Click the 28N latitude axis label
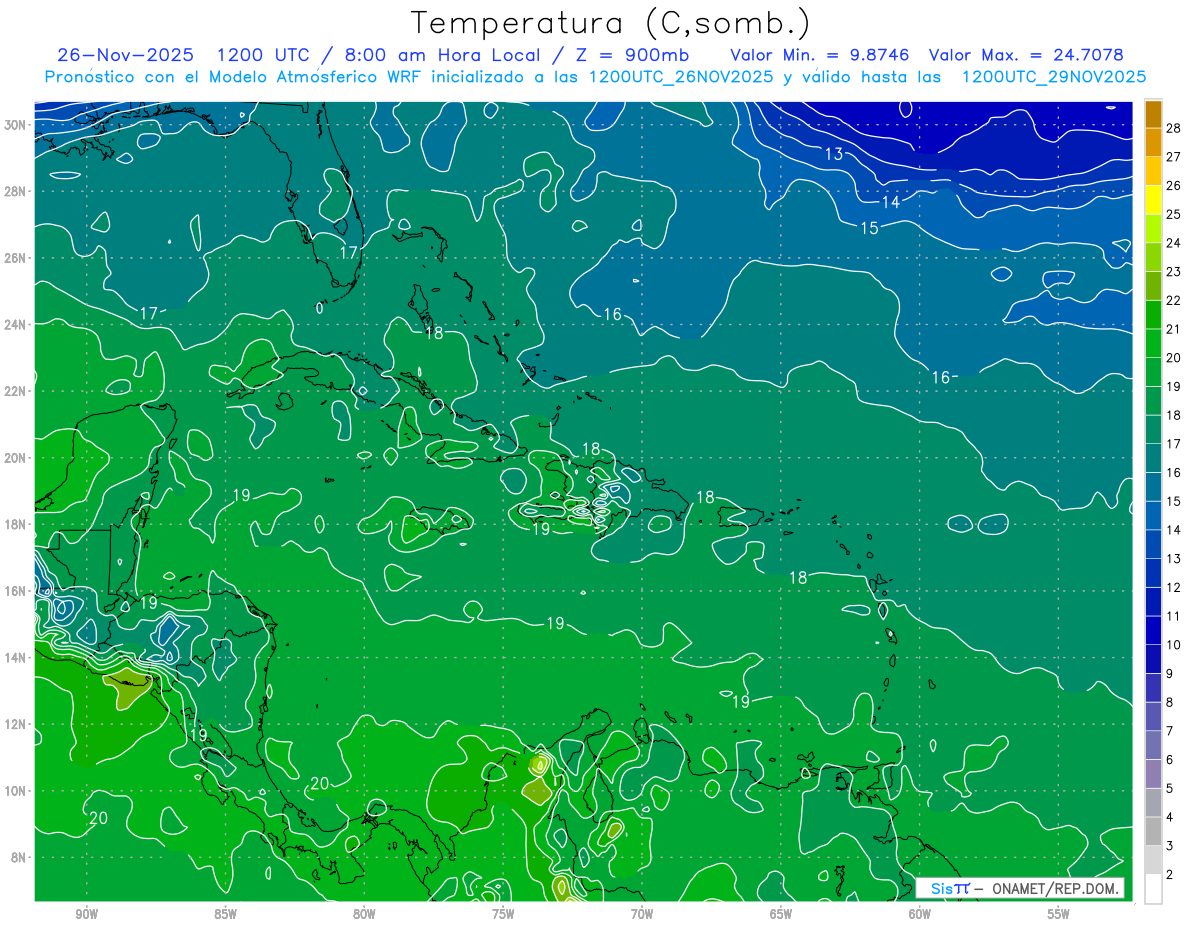Viewport: 1200px width, 927px height. click(16, 191)
